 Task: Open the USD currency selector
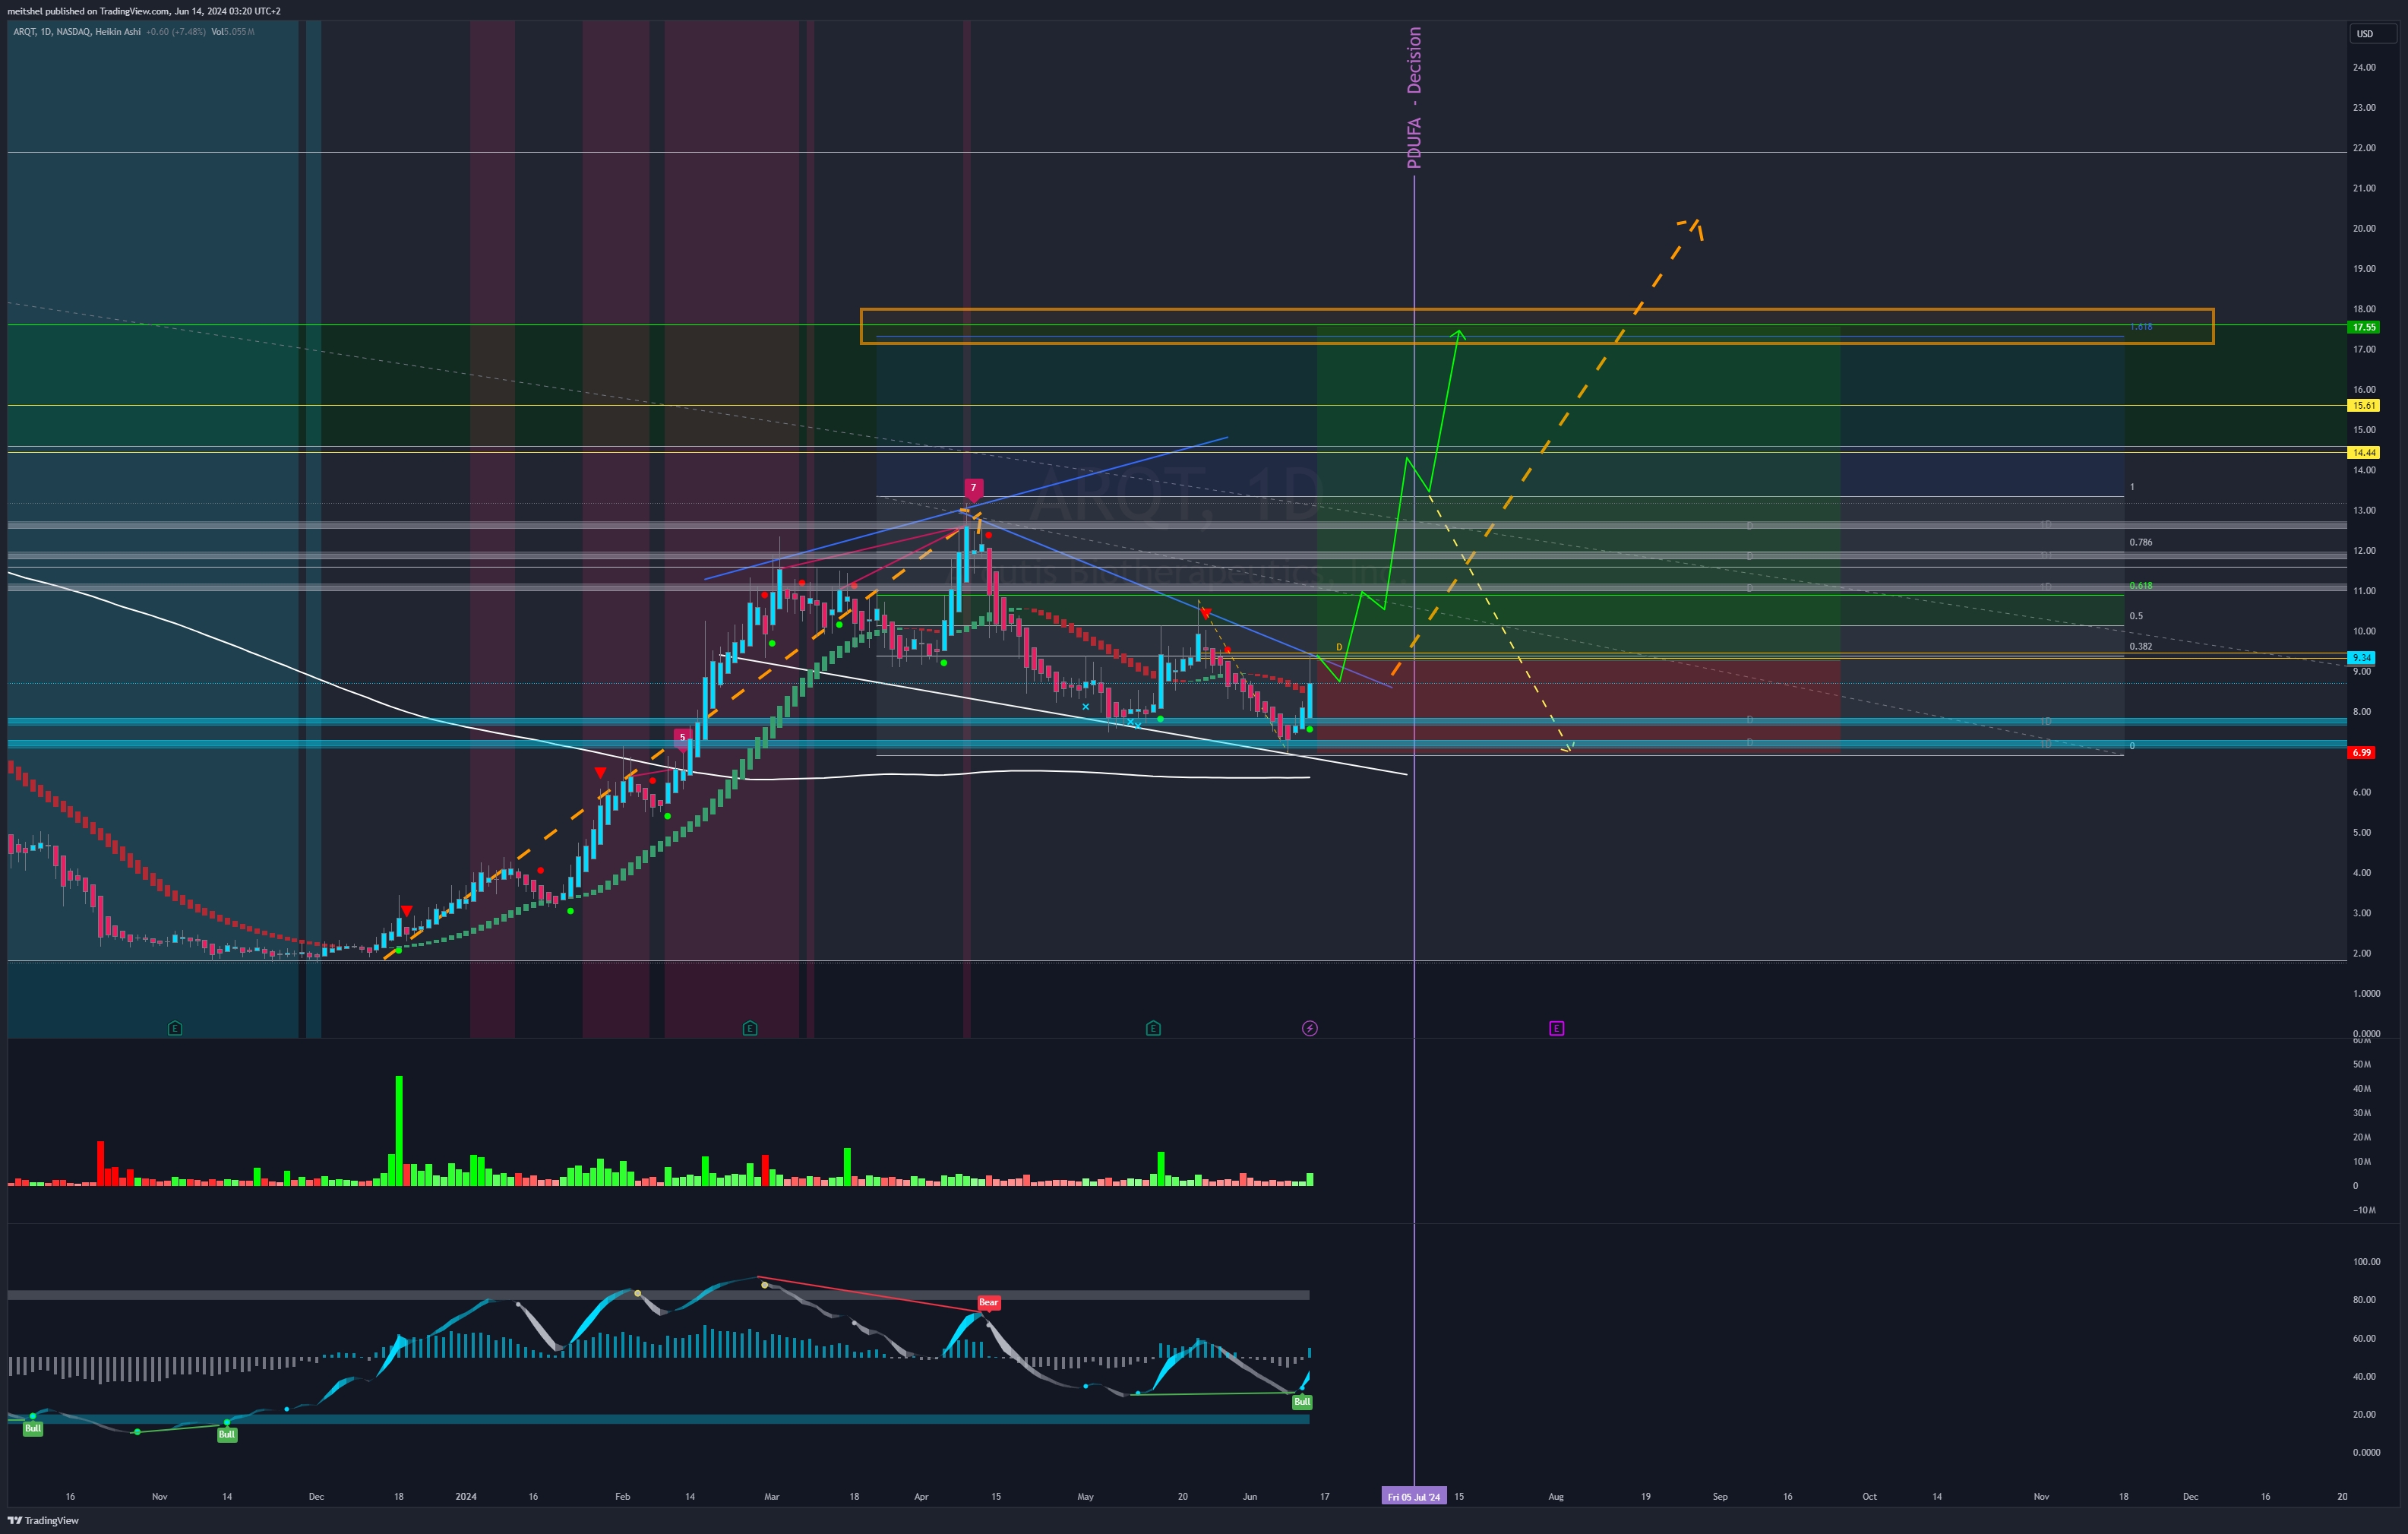point(2372,33)
